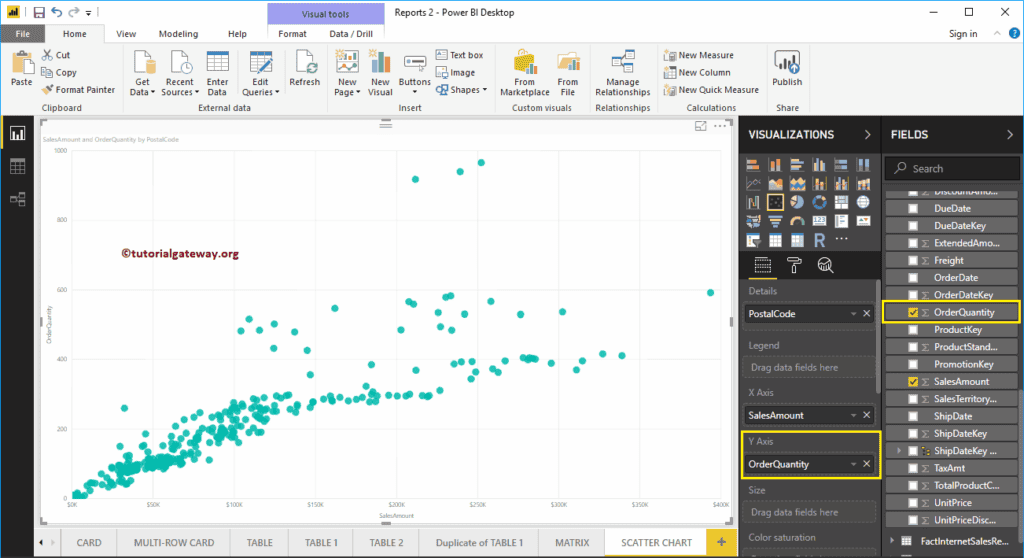Check the ProductKey field checkbox
Image resolution: width=1024 pixels, height=558 pixels.
coord(913,329)
